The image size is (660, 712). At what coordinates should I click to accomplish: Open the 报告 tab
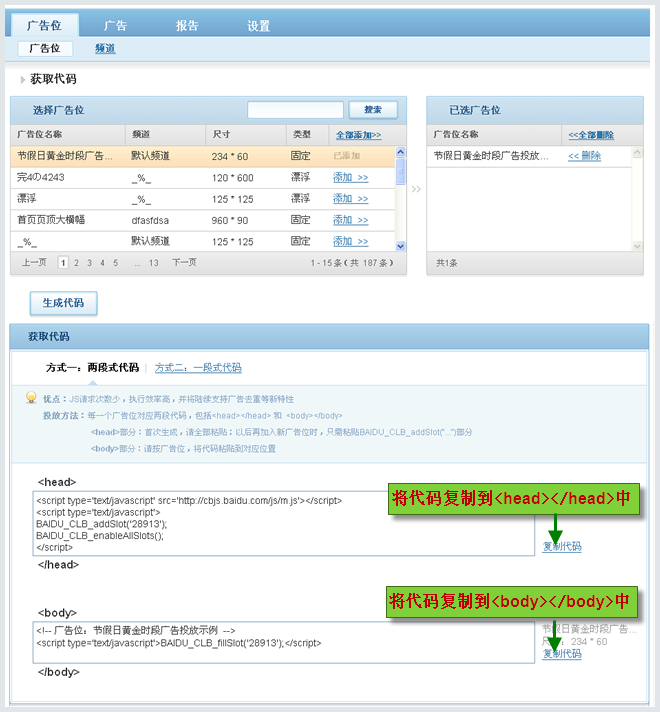tap(187, 25)
